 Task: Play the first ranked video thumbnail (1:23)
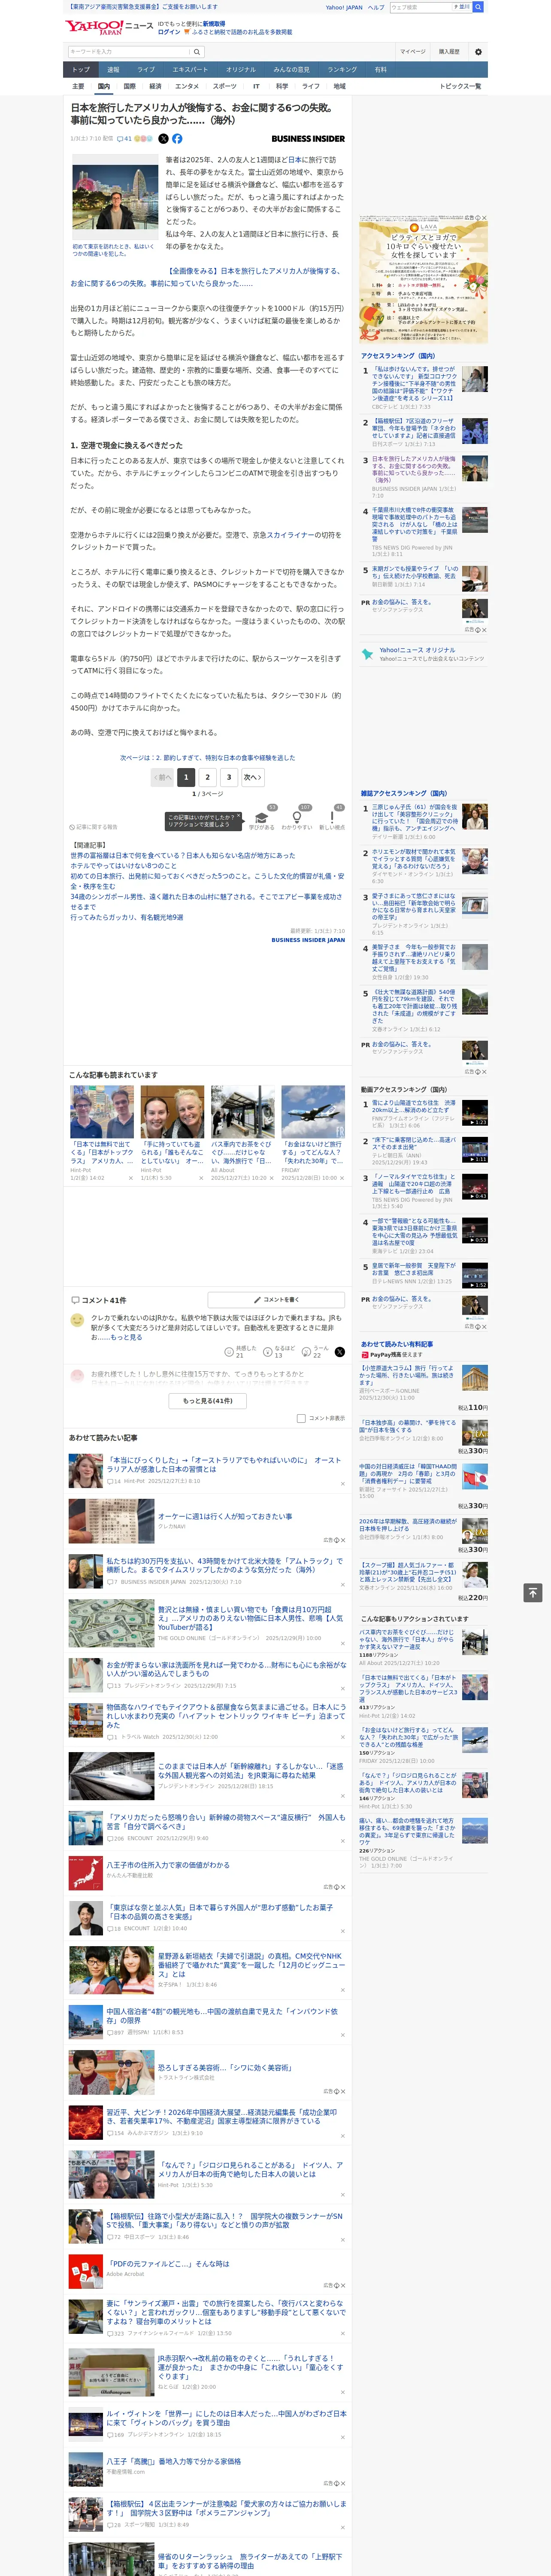click(x=475, y=1112)
